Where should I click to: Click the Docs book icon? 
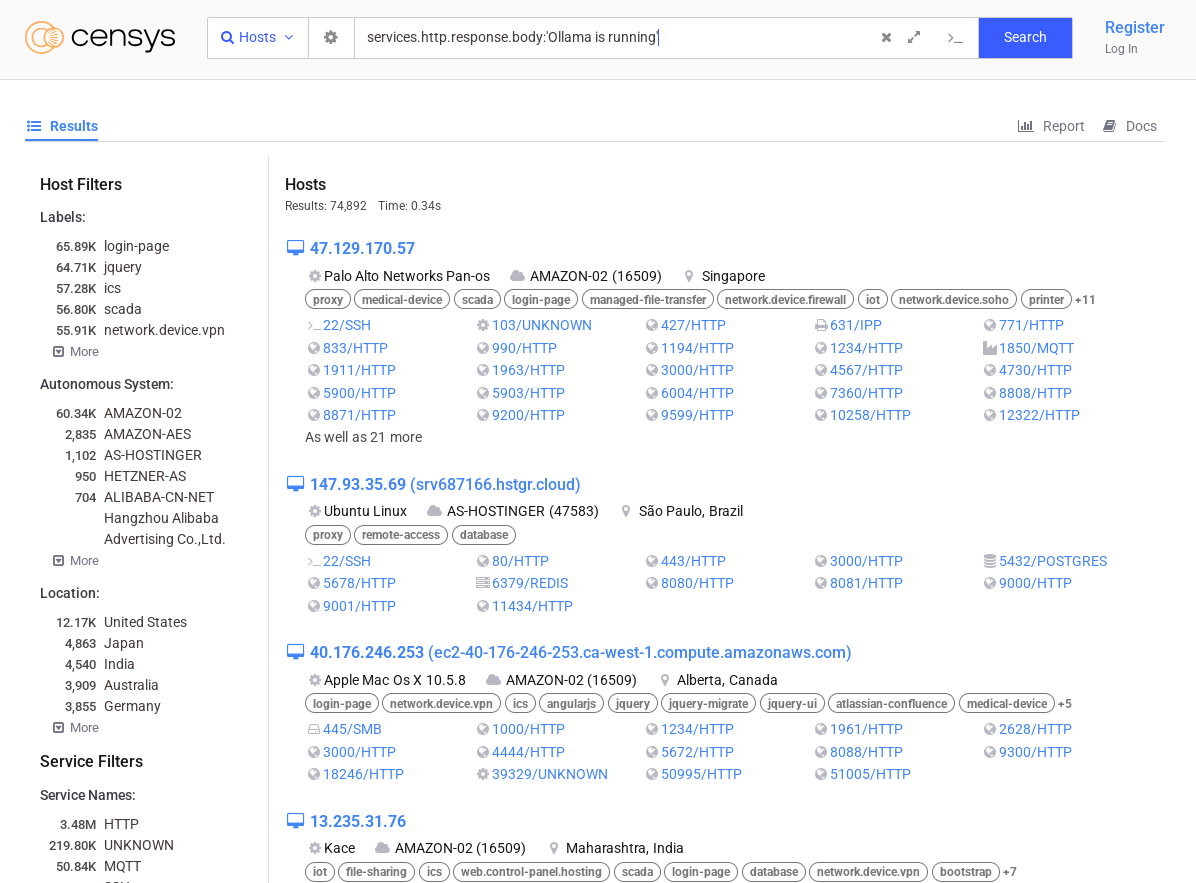coord(1109,126)
